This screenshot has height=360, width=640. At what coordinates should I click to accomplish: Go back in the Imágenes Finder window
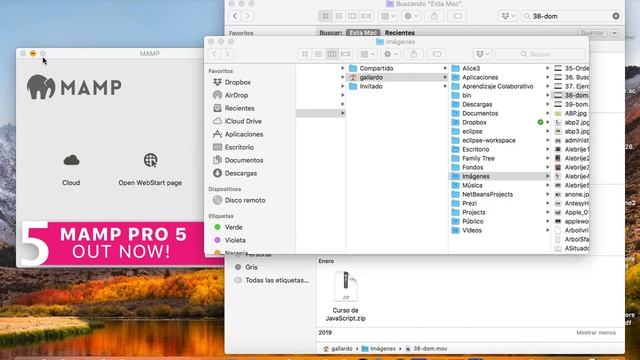point(214,54)
